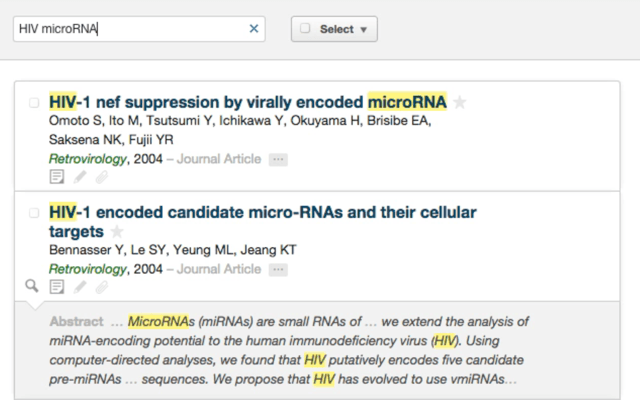The image size is (640, 400).
Task: Open title HIV-1 encoded candidate micro-RNAs
Action: 262,222
